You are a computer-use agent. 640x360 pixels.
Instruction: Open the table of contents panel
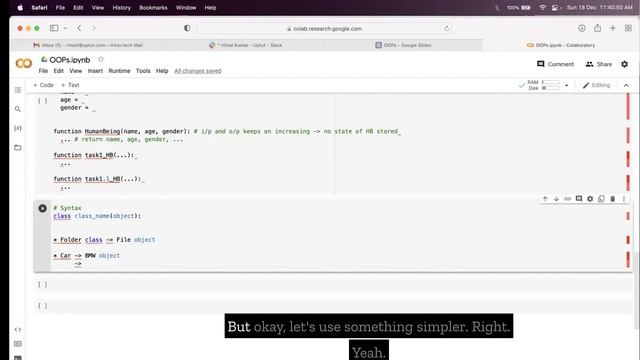(x=18, y=90)
